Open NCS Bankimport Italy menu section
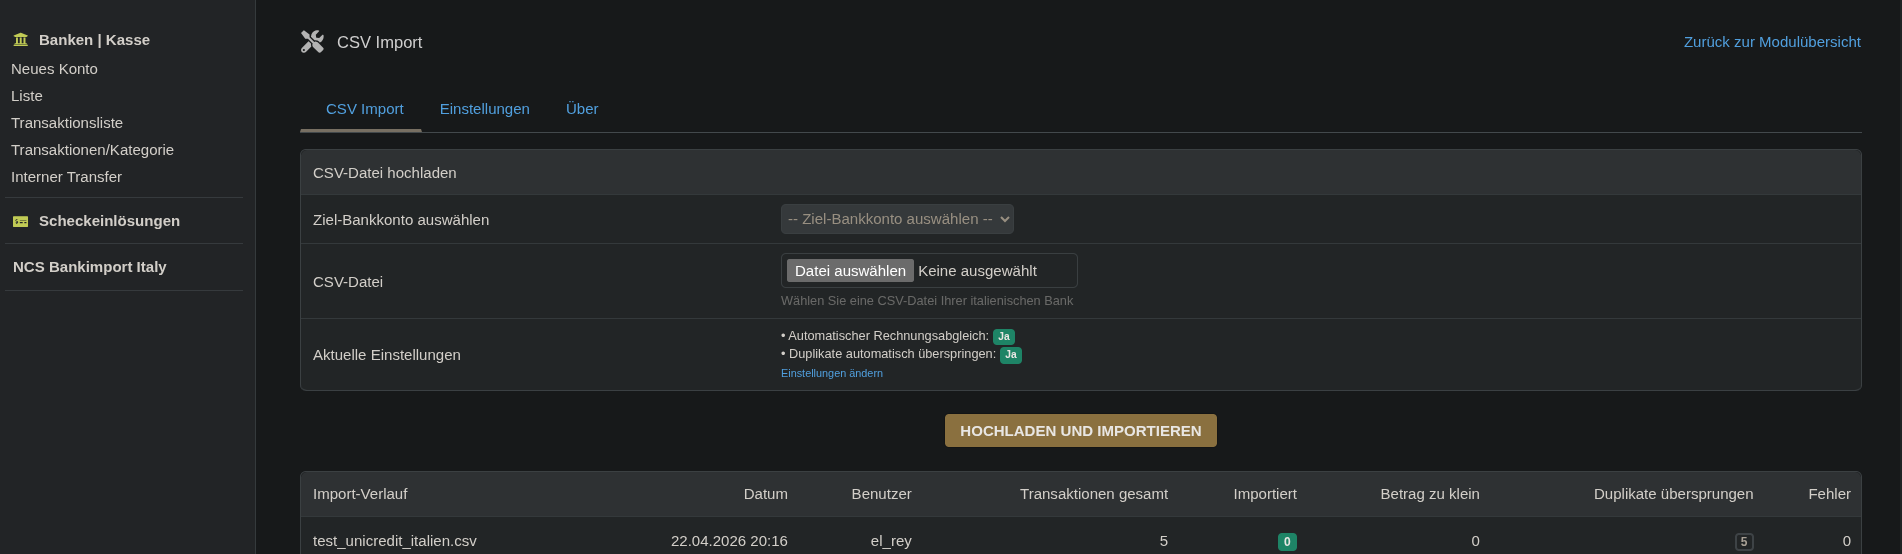The width and height of the screenshot is (1902, 554). click(90, 267)
